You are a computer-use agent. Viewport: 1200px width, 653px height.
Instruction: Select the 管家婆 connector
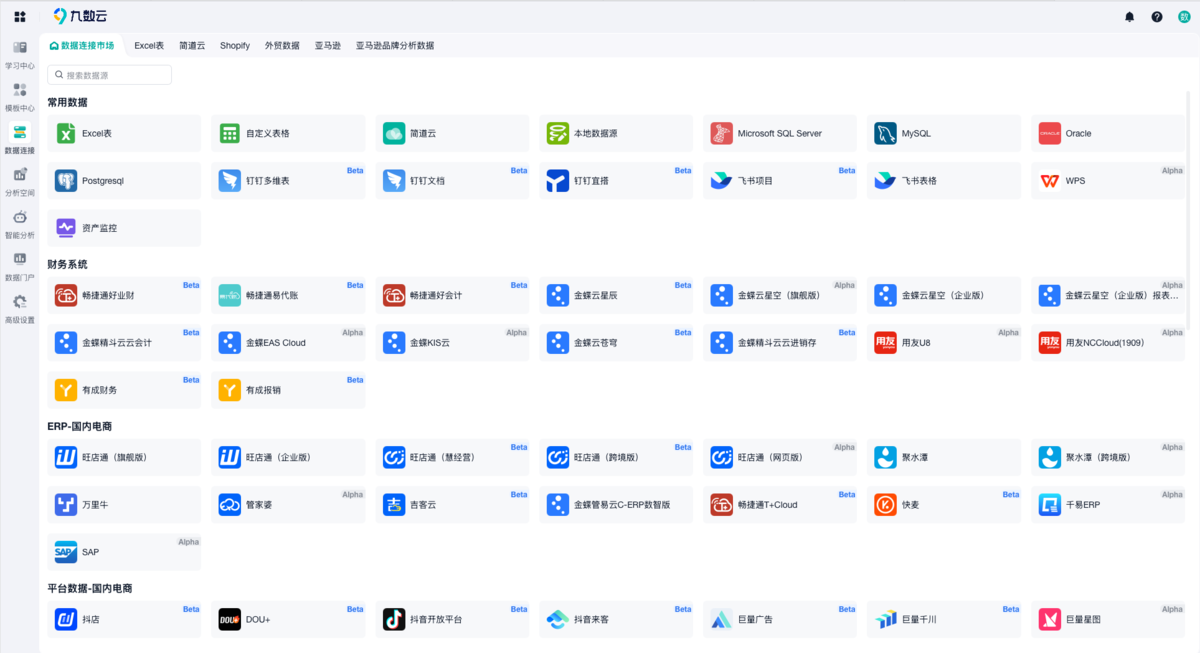(x=288, y=505)
